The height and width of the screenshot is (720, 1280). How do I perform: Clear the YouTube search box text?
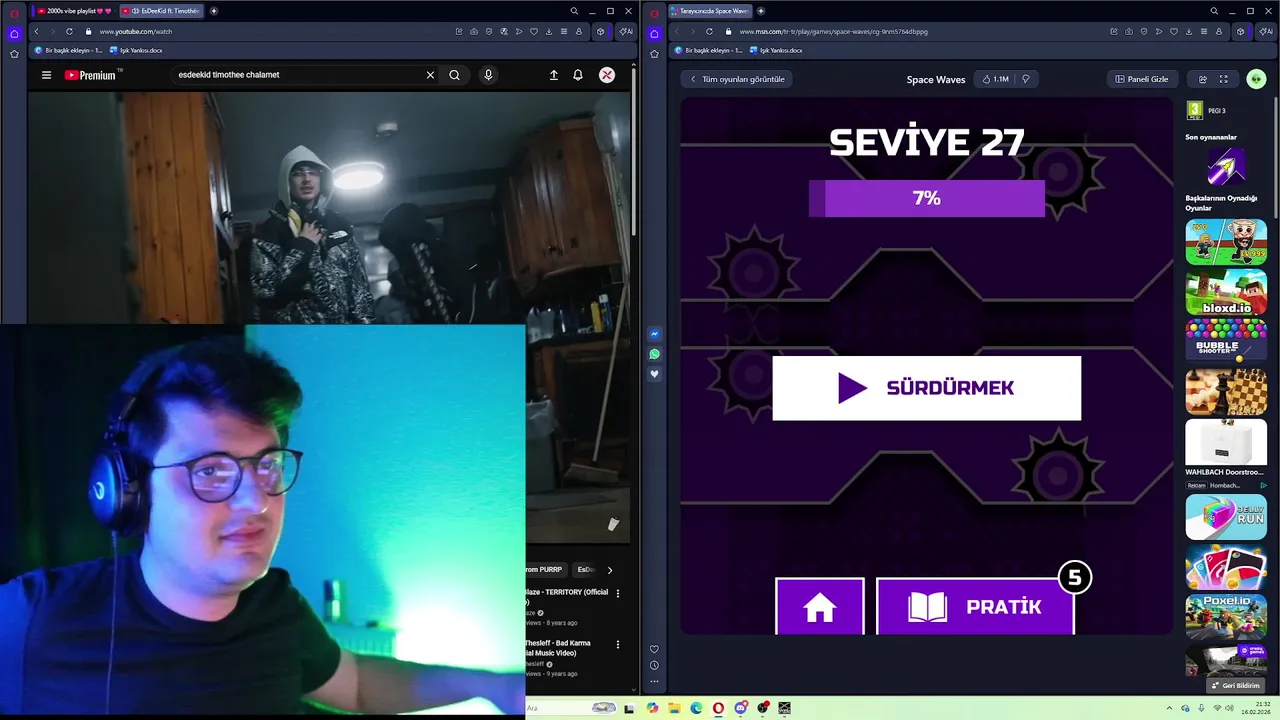430,75
